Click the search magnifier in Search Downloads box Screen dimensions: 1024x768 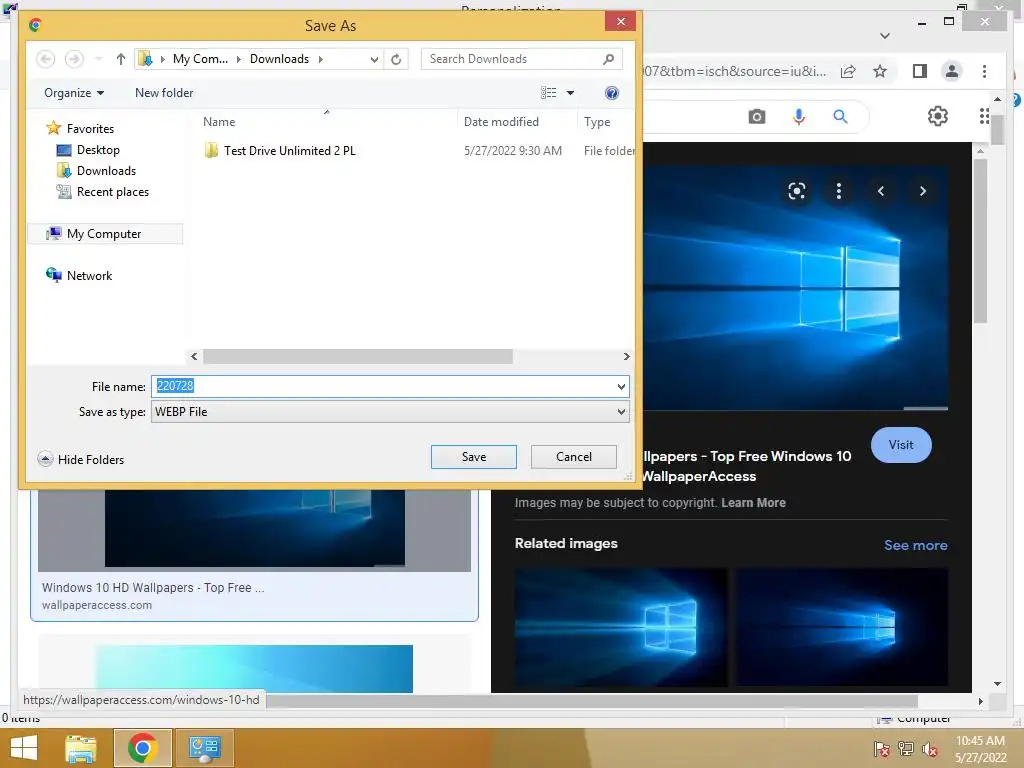tap(608, 59)
